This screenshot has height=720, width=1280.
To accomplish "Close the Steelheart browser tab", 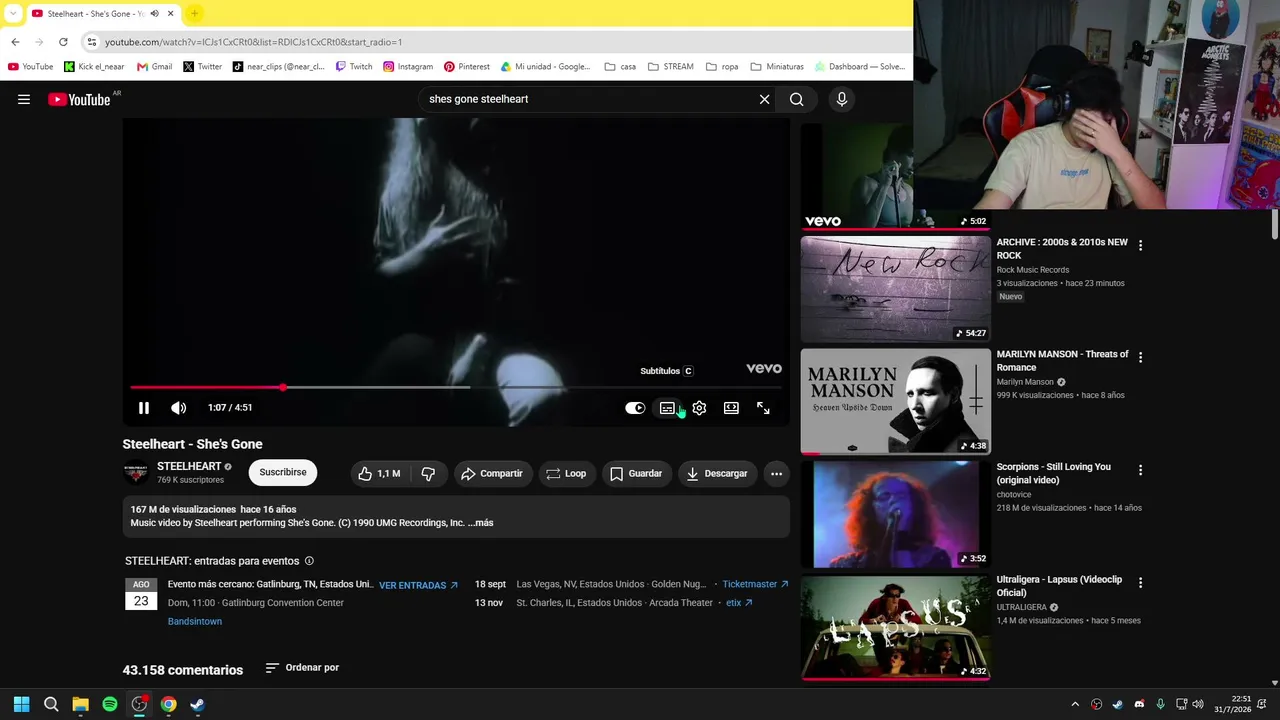I will pos(170,13).
